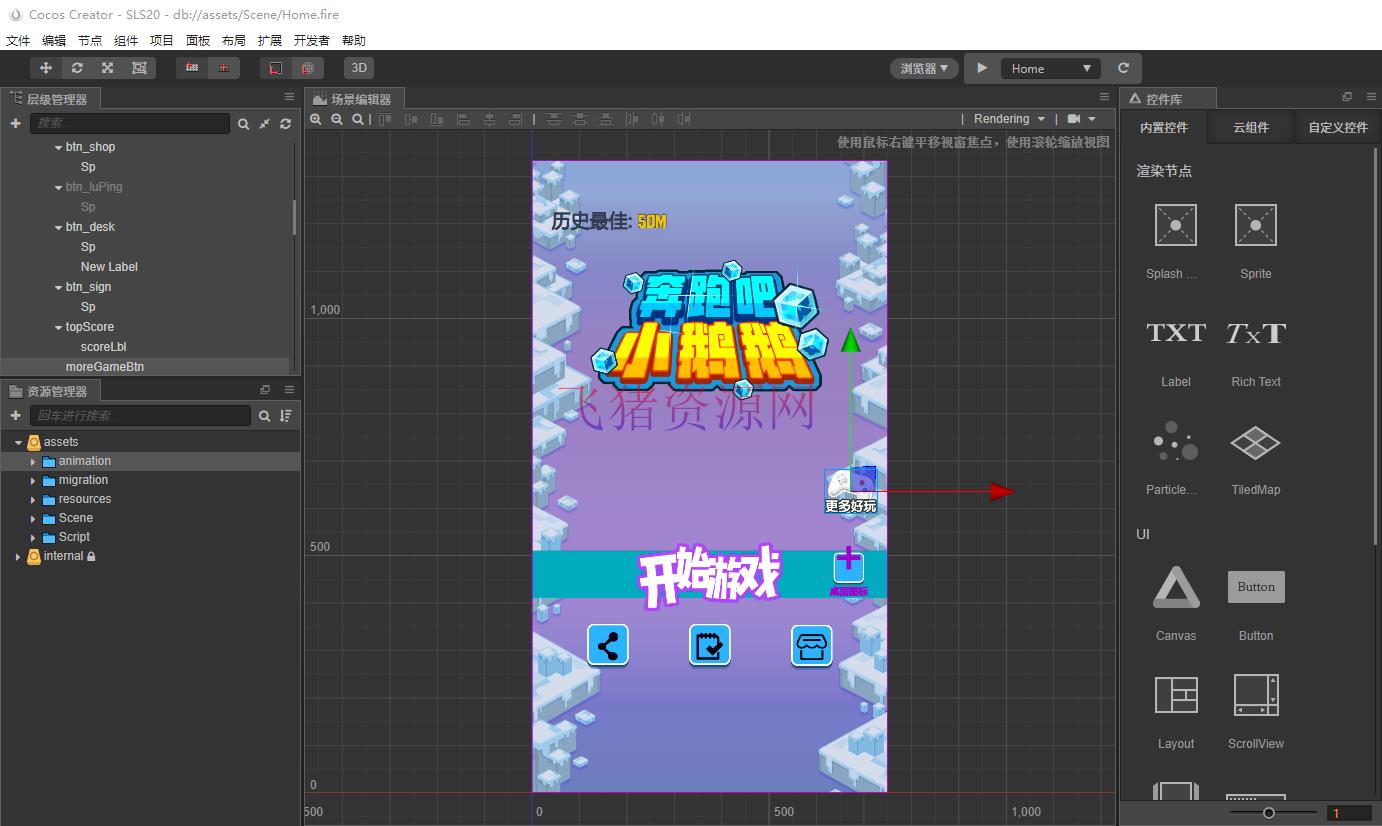Open the 开发者 menu
This screenshot has height=826, width=1382.
[311, 41]
